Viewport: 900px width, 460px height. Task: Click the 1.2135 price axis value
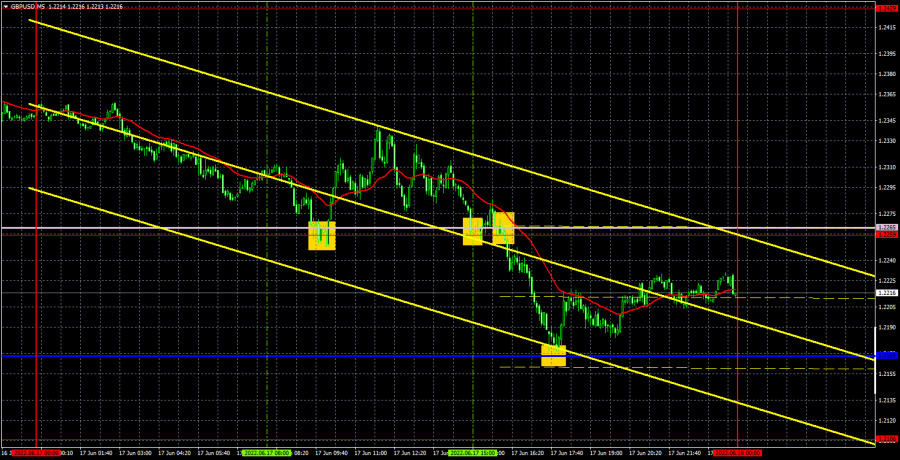886,400
